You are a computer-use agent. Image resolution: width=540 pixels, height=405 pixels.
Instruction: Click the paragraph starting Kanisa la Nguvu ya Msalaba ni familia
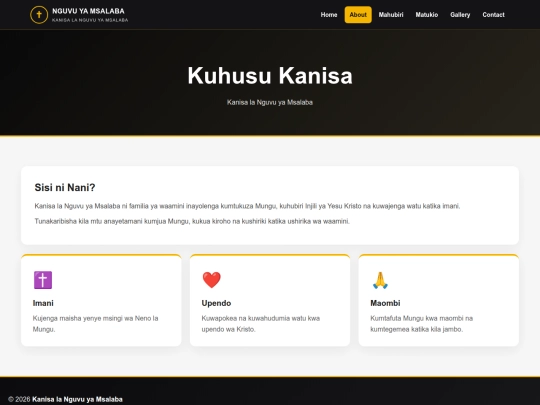coord(247,206)
